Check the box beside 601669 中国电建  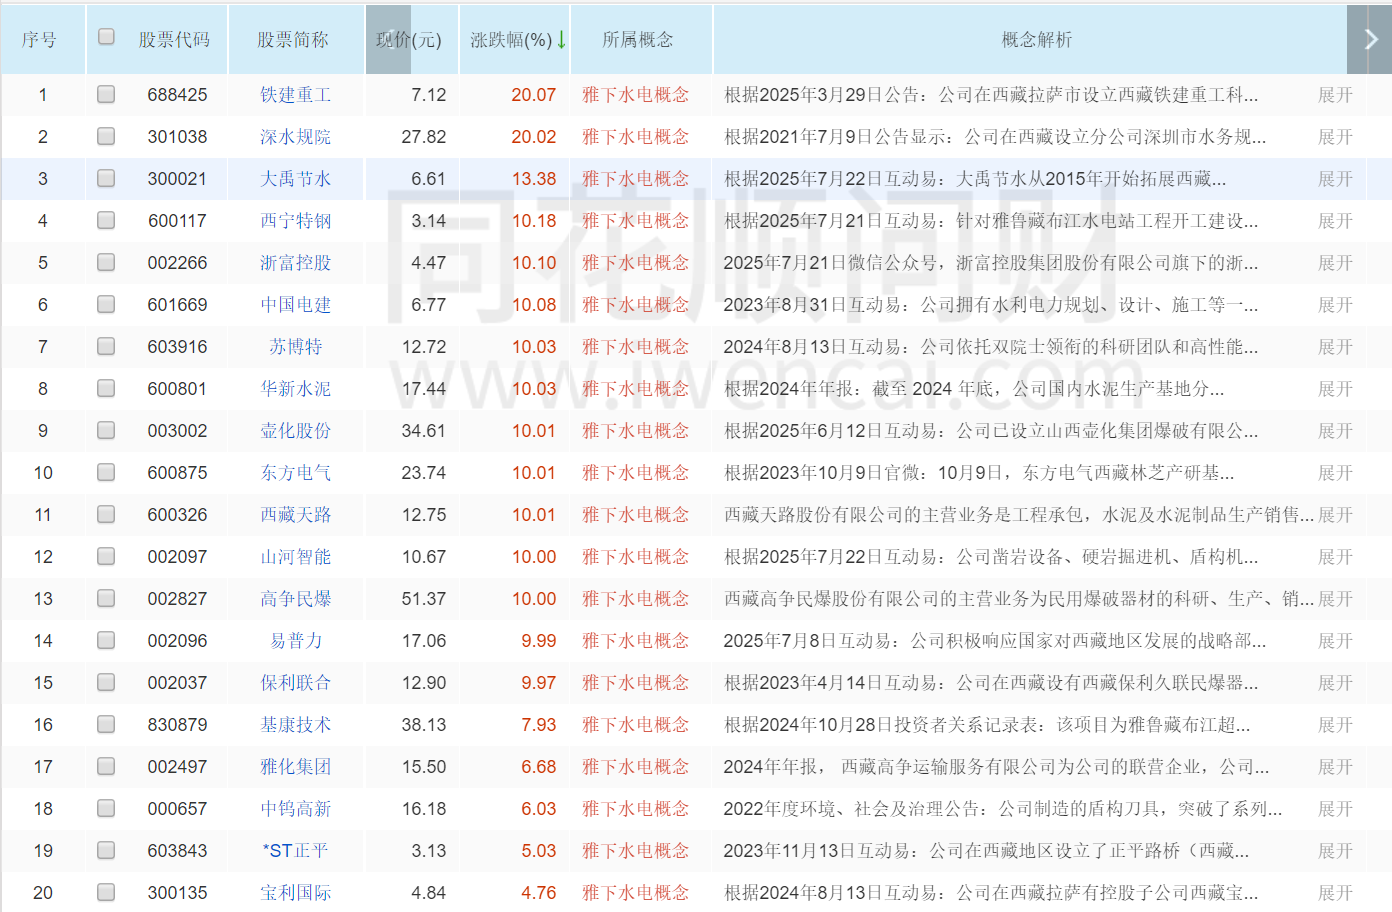(106, 304)
